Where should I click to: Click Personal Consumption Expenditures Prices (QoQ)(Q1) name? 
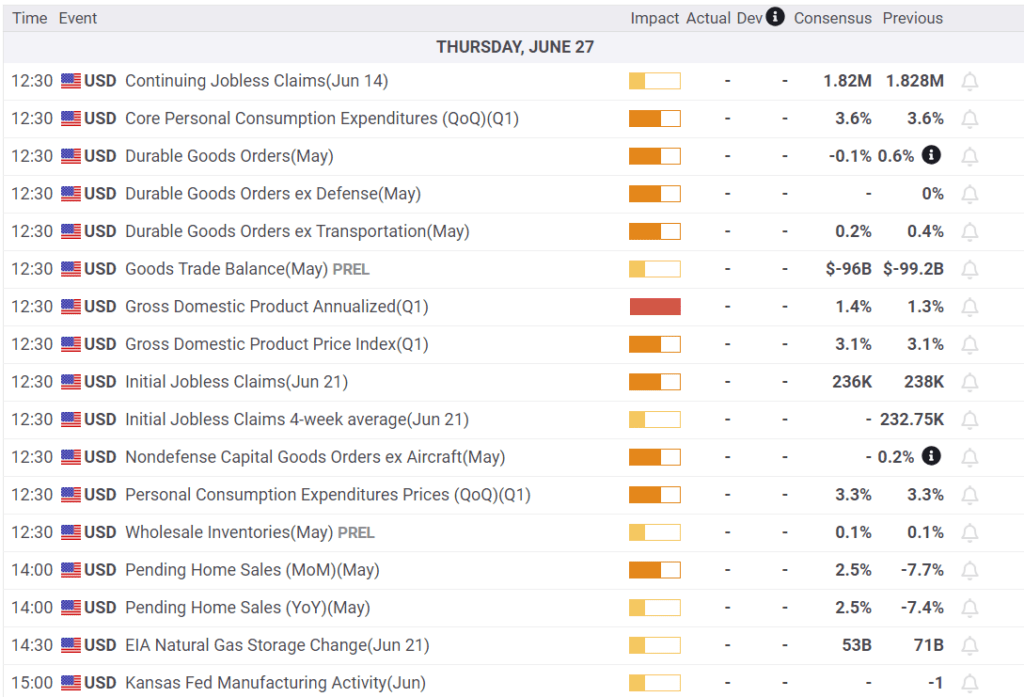(328, 494)
